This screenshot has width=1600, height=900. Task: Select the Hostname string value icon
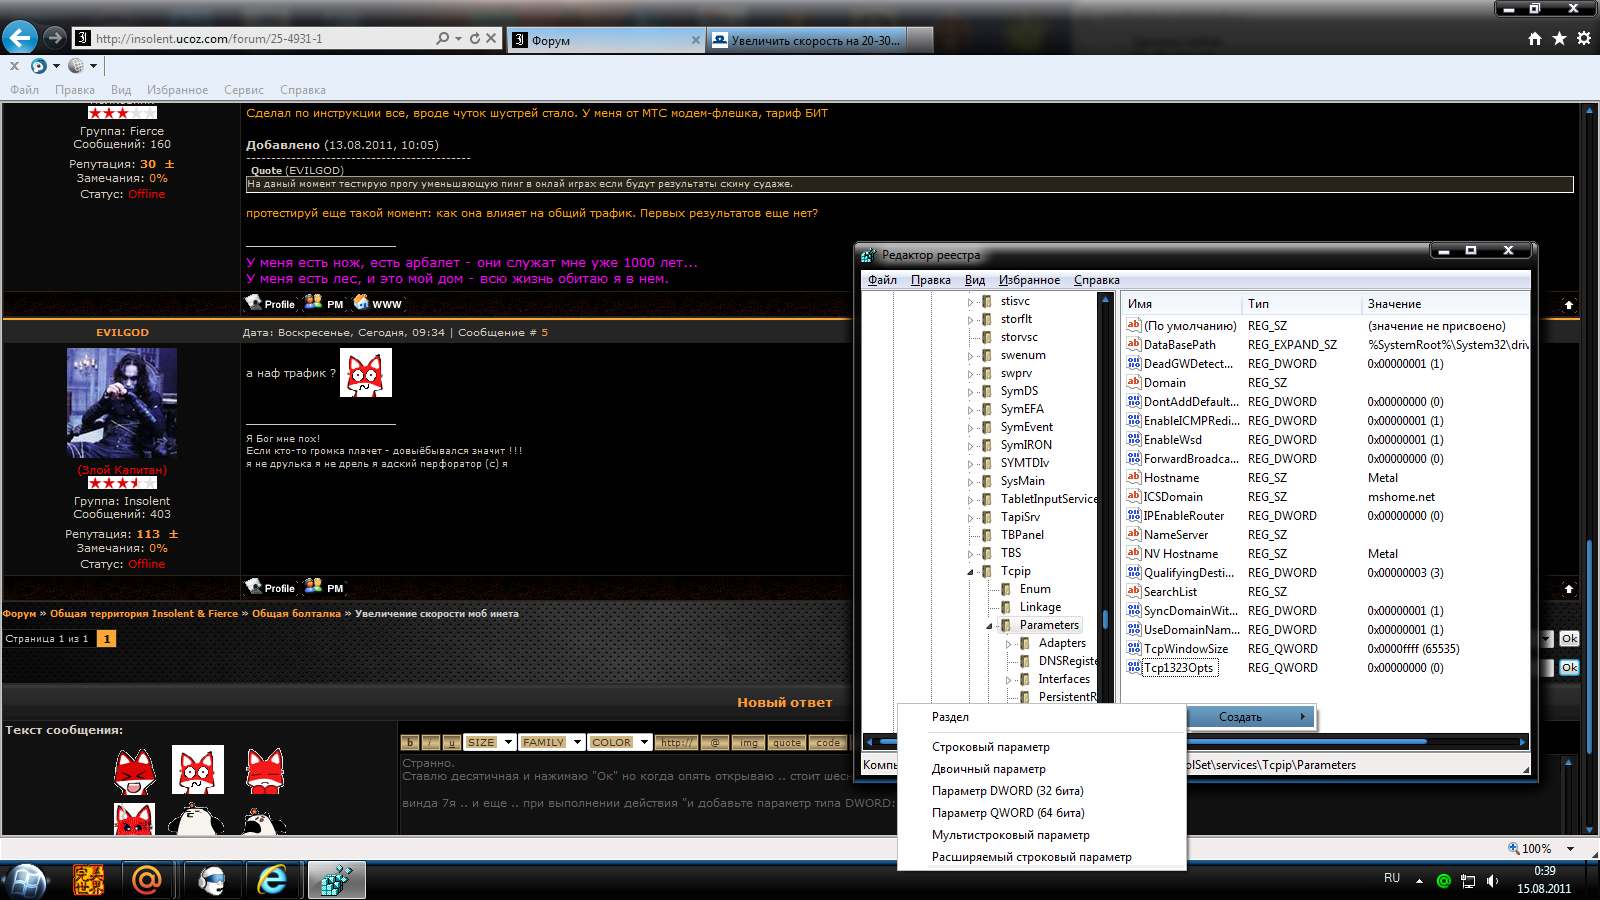pos(1134,477)
